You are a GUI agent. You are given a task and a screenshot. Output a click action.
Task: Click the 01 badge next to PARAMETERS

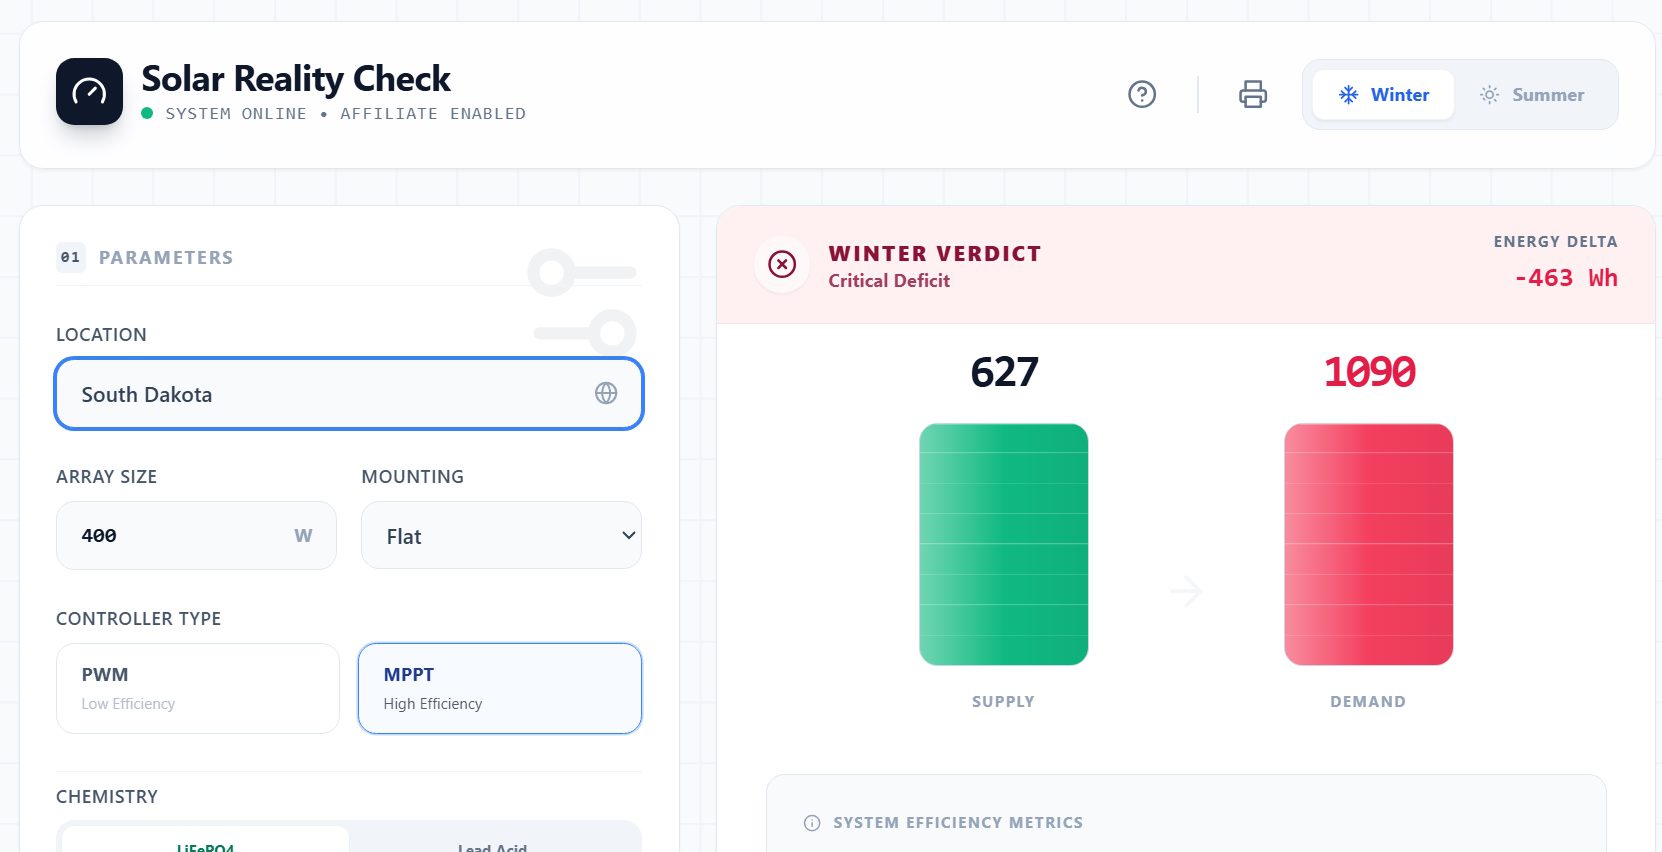[70, 257]
